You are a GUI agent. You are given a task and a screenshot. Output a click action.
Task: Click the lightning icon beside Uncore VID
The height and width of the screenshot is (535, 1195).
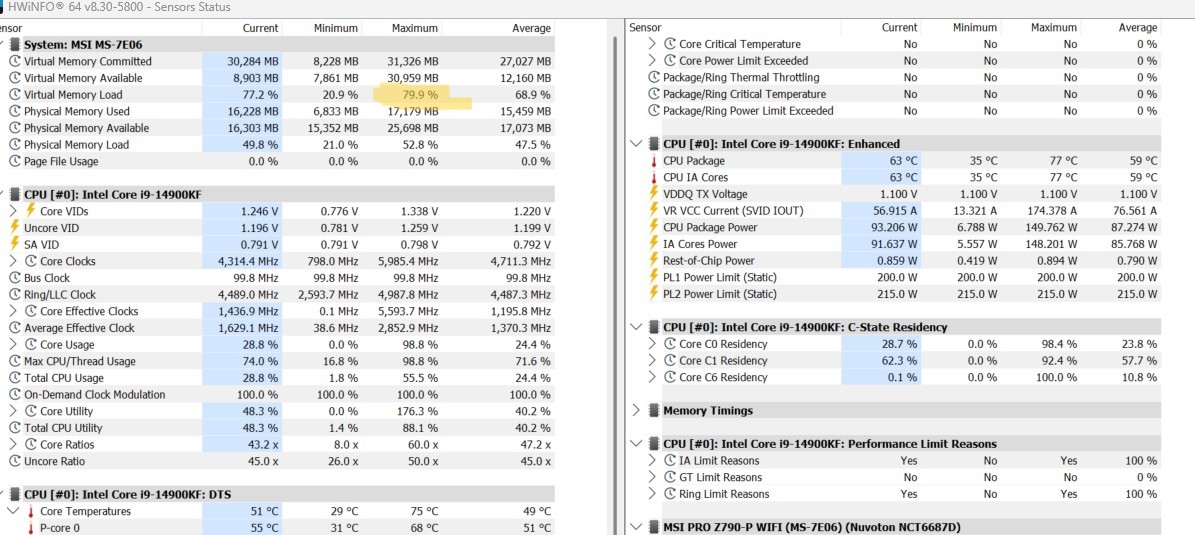coord(14,228)
